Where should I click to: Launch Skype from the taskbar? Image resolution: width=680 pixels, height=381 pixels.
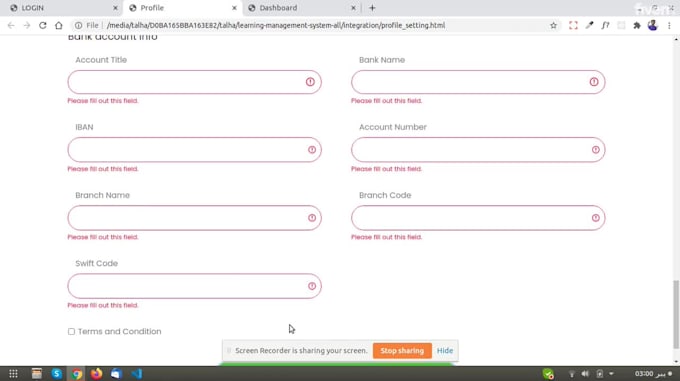pos(56,374)
